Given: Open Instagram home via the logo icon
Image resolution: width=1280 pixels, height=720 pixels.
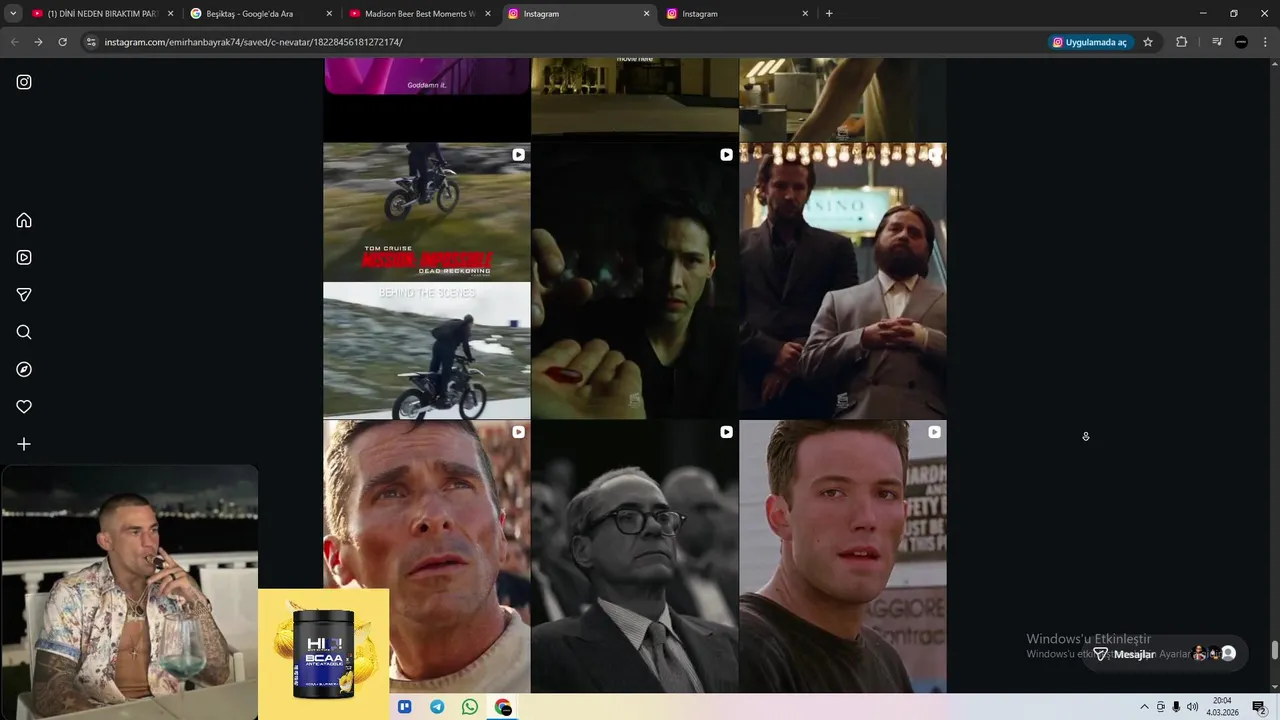Looking at the screenshot, I should [x=24, y=82].
